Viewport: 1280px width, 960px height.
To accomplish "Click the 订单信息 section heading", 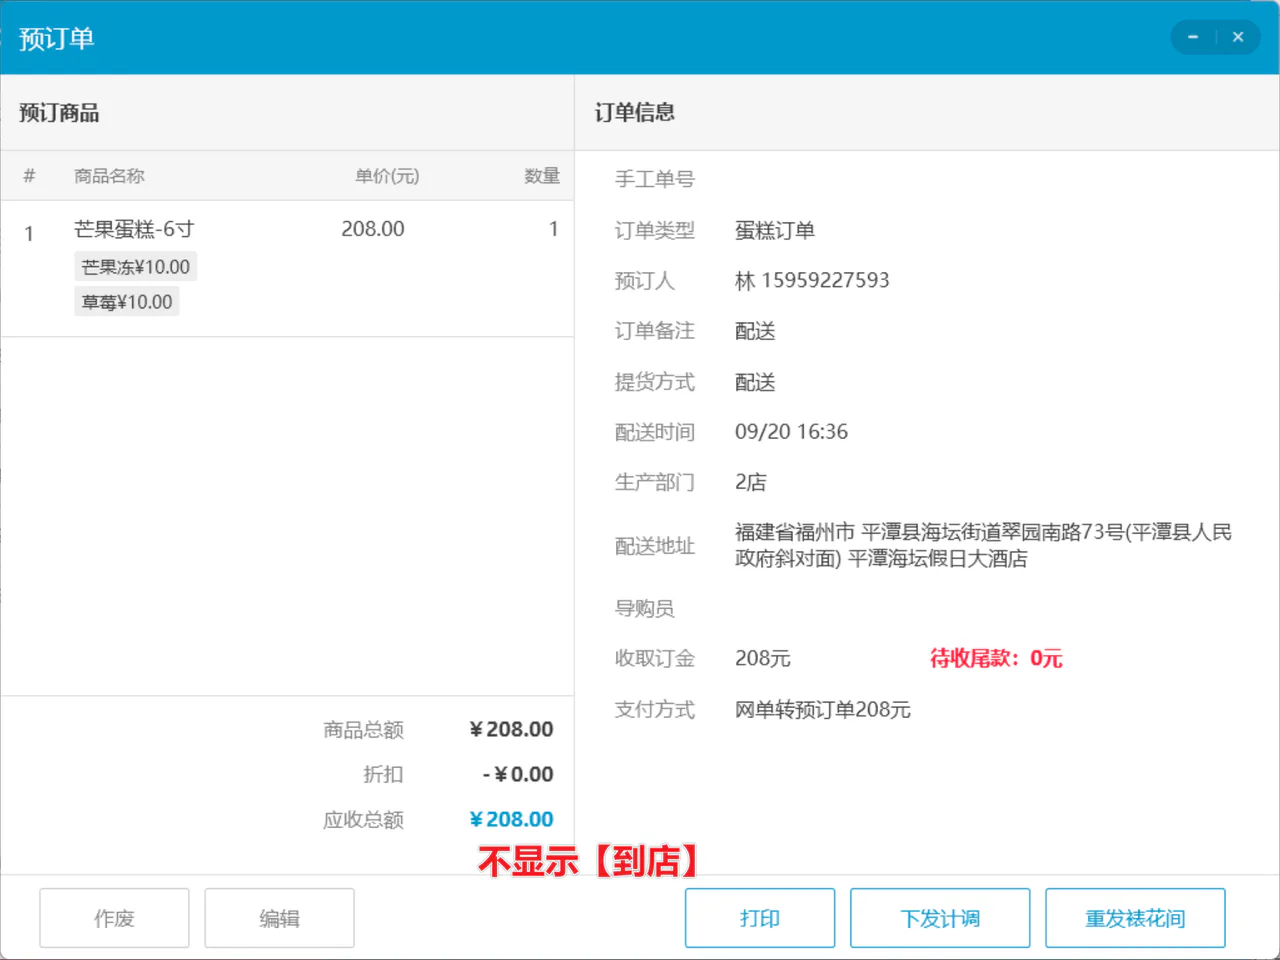I will [635, 112].
